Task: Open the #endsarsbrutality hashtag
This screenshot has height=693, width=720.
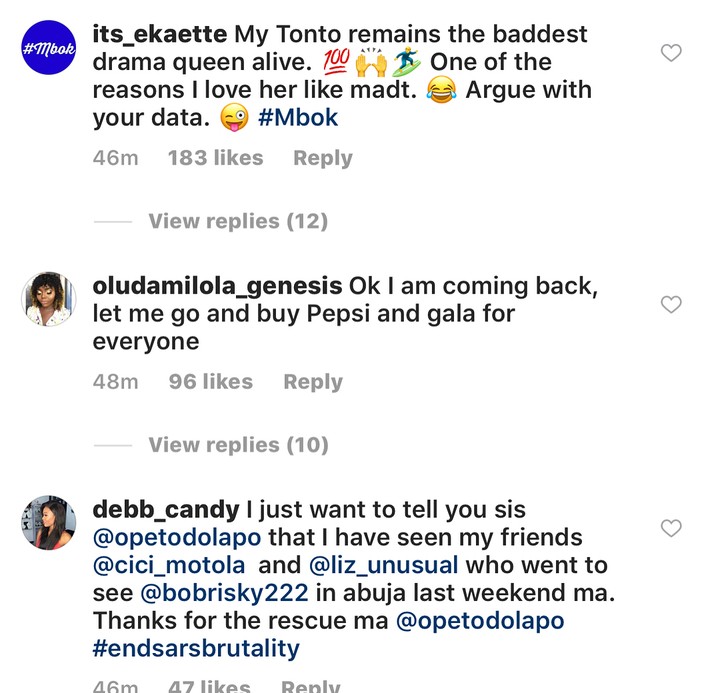Action: pos(196,648)
